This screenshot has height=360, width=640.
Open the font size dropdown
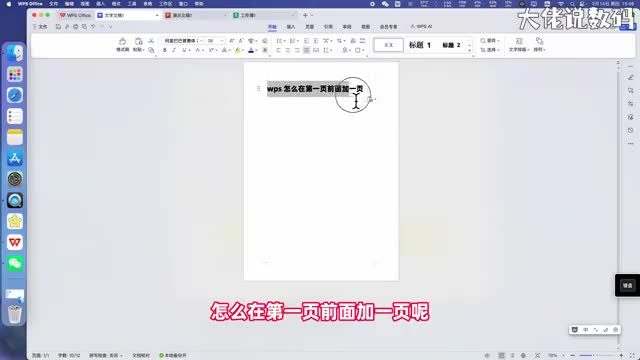(x=222, y=41)
